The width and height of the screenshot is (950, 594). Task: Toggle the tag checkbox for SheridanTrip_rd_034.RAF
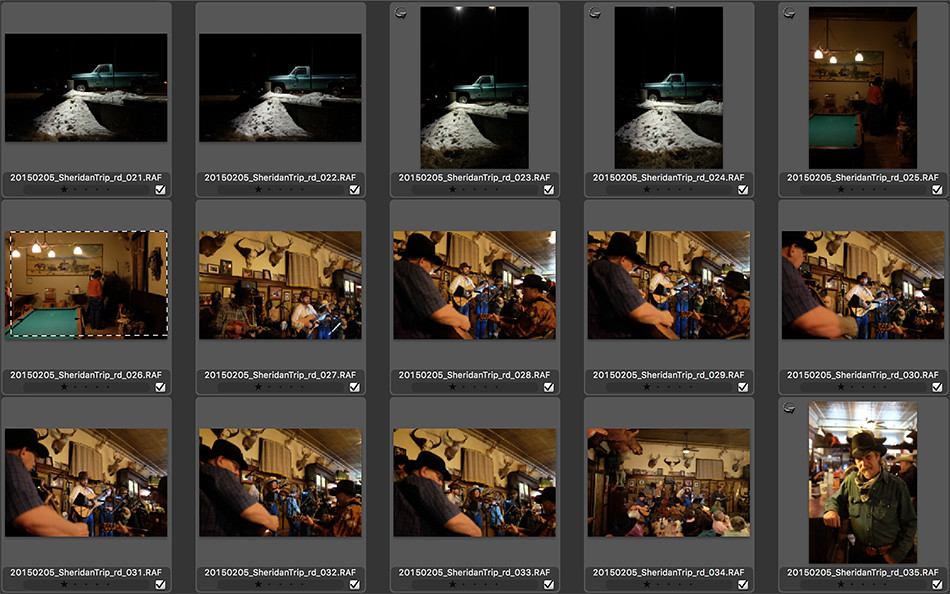coord(743,584)
